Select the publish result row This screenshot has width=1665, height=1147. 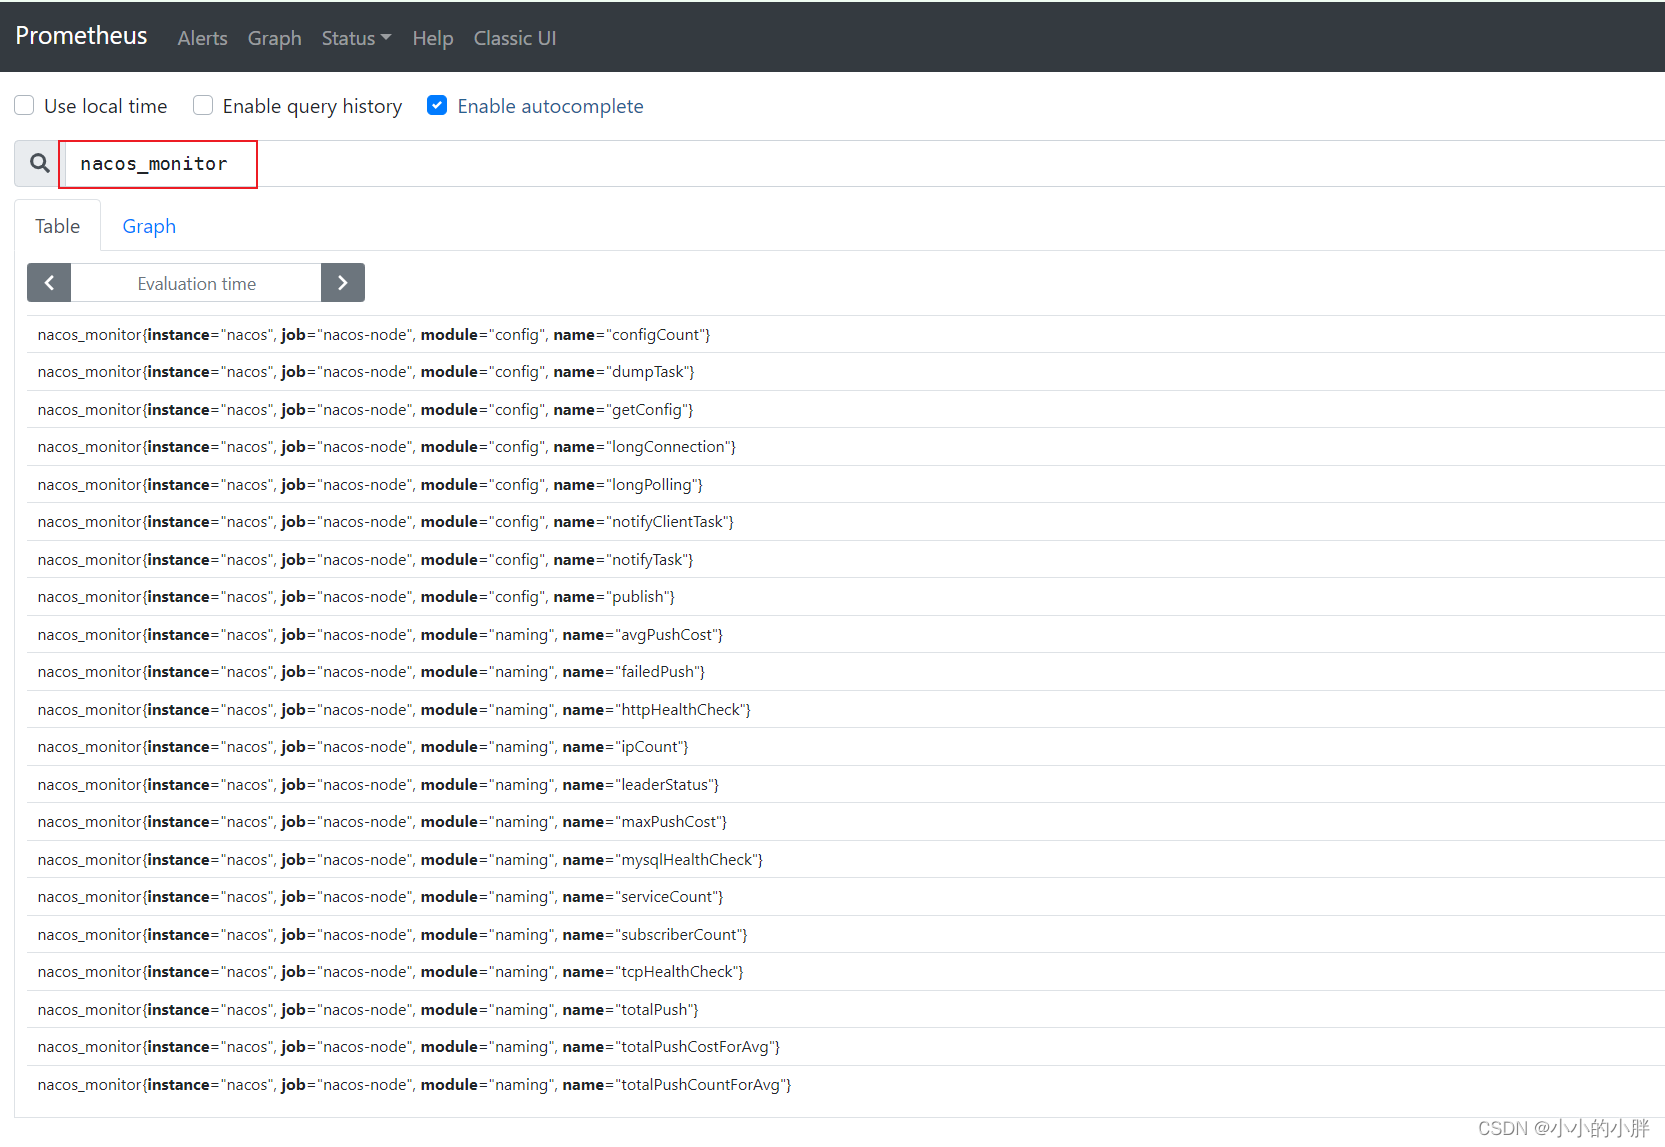(846, 597)
